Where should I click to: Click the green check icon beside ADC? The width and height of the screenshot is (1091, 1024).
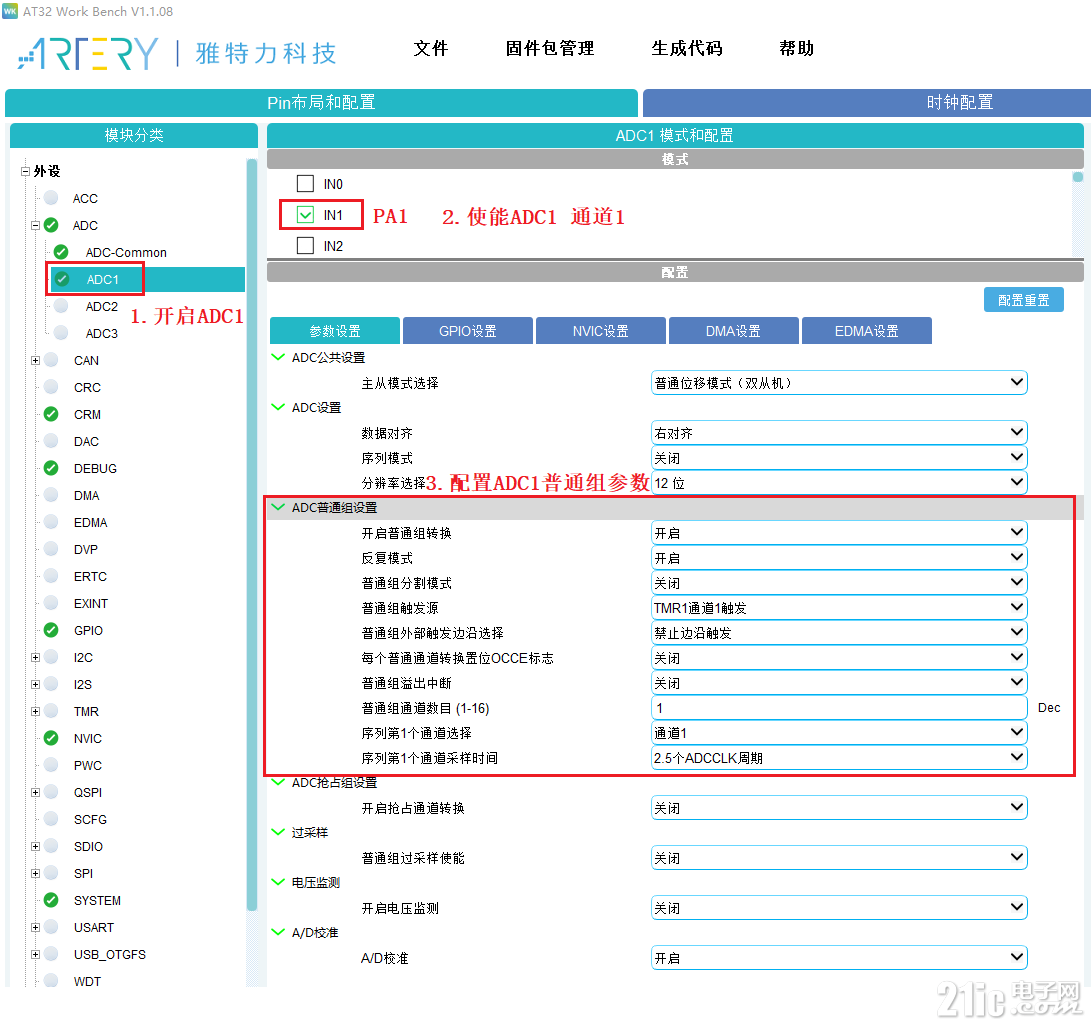(x=51, y=225)
